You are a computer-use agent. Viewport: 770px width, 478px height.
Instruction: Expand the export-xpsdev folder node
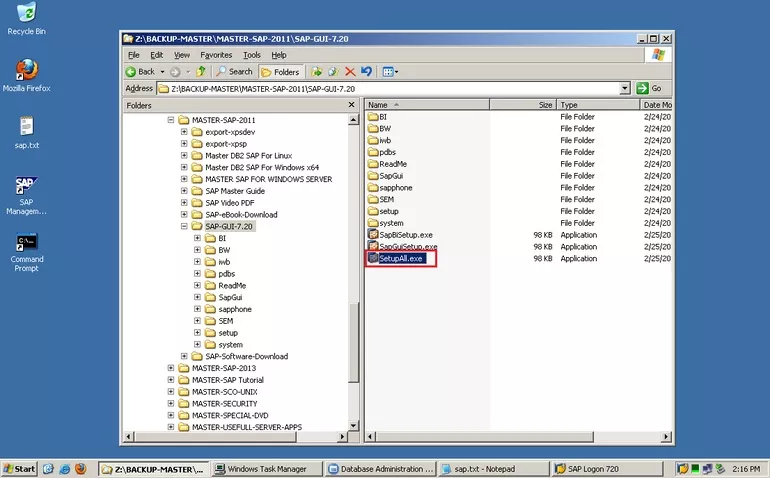click(x=184, y=132)
